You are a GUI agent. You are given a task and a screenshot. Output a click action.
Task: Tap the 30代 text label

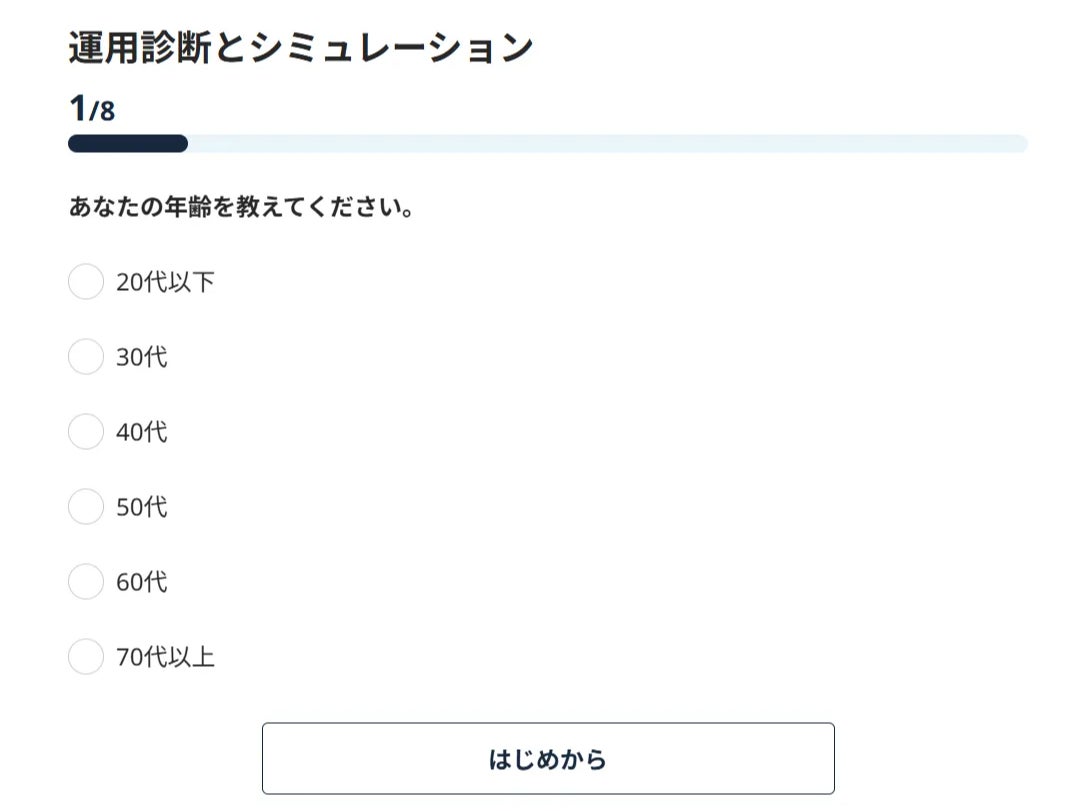142,357
